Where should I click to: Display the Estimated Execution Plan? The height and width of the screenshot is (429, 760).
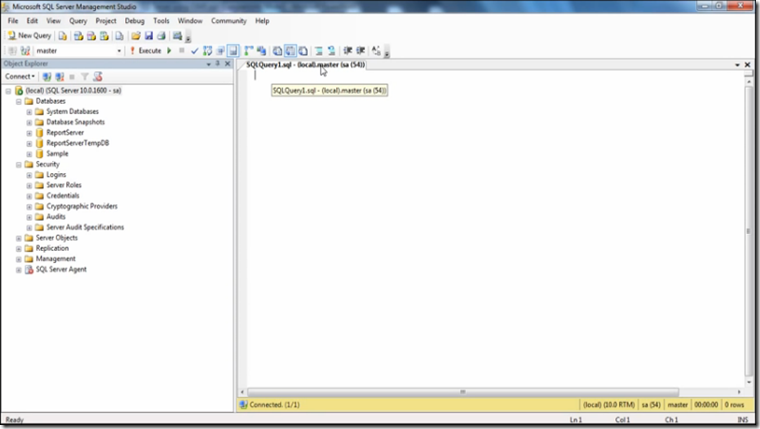[x=207, y=50]
